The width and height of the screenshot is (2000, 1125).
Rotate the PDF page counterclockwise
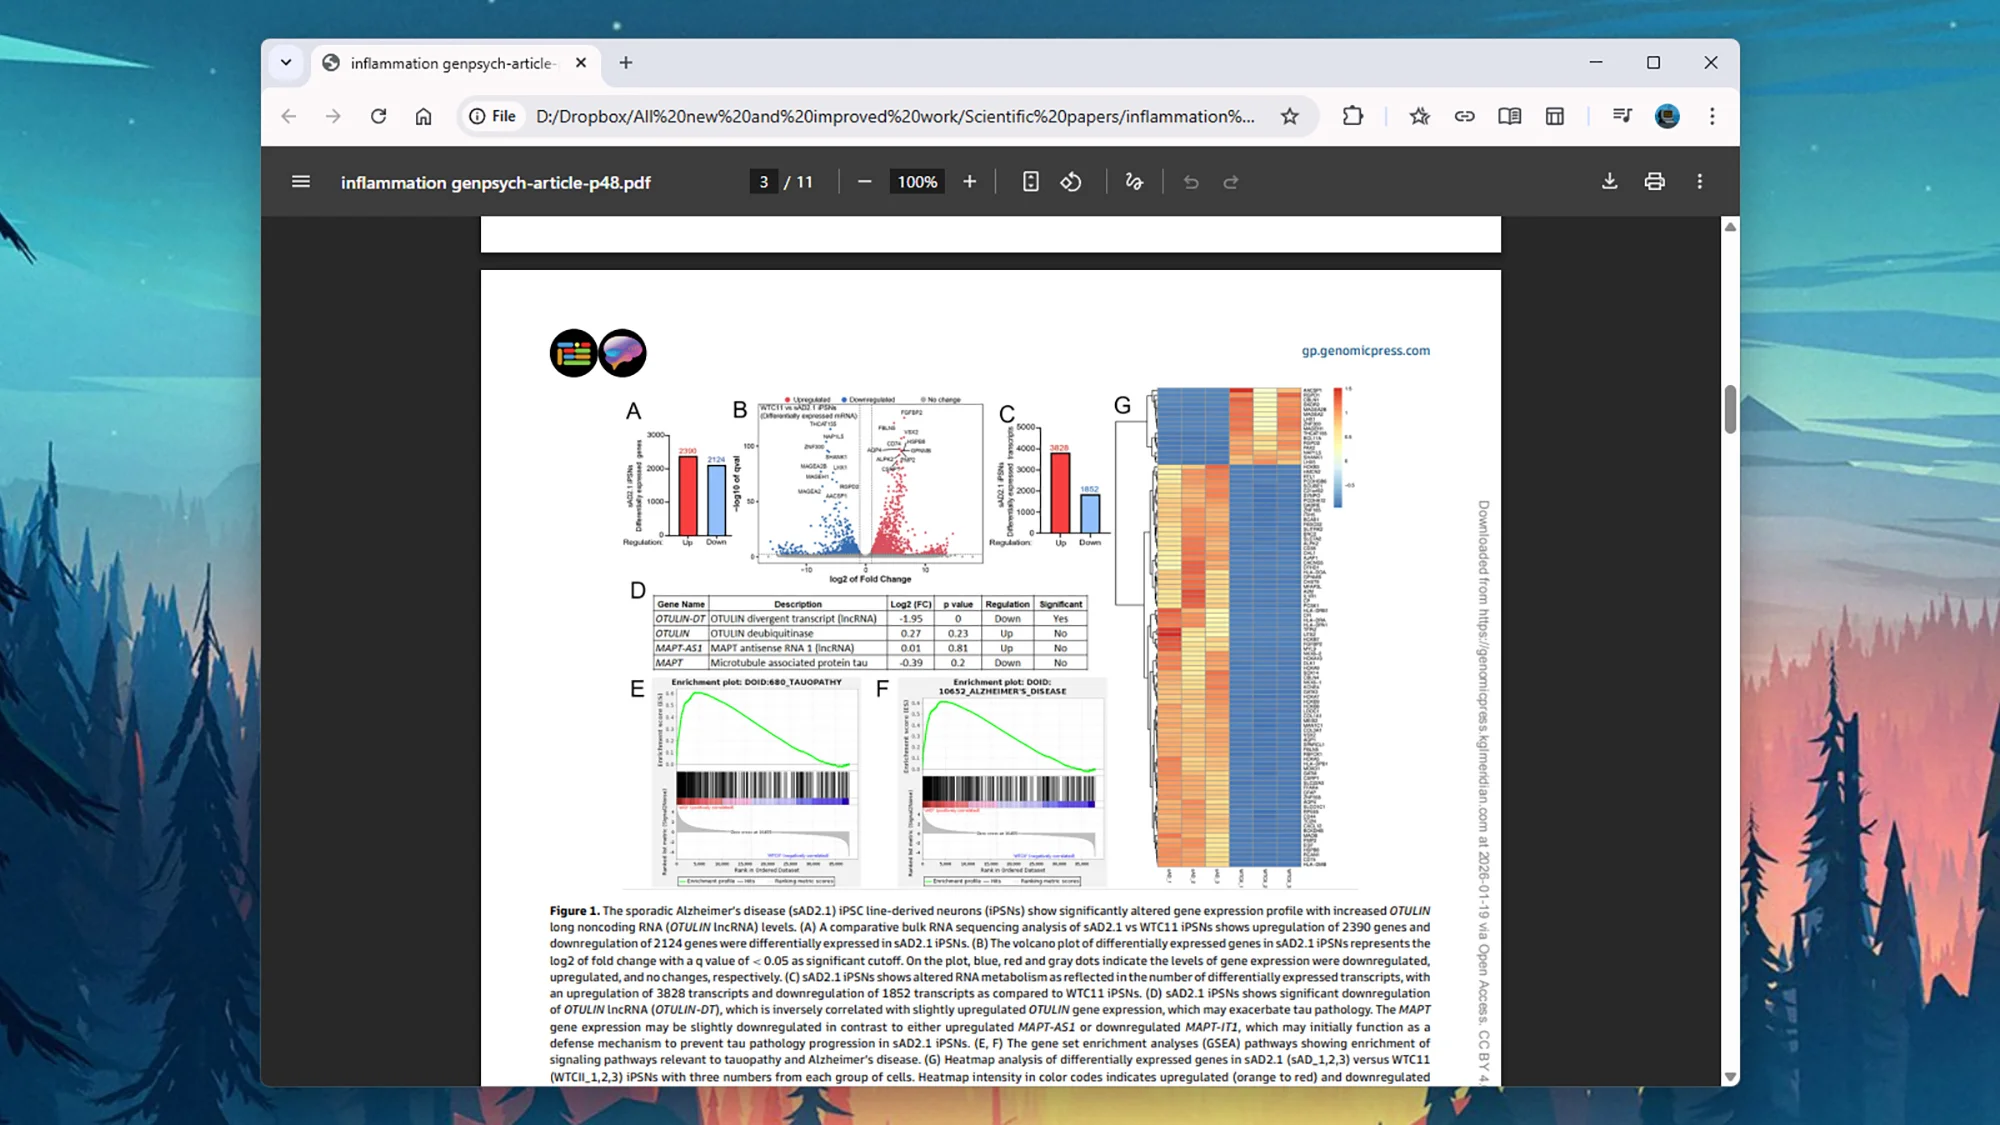coord(1070,181)
